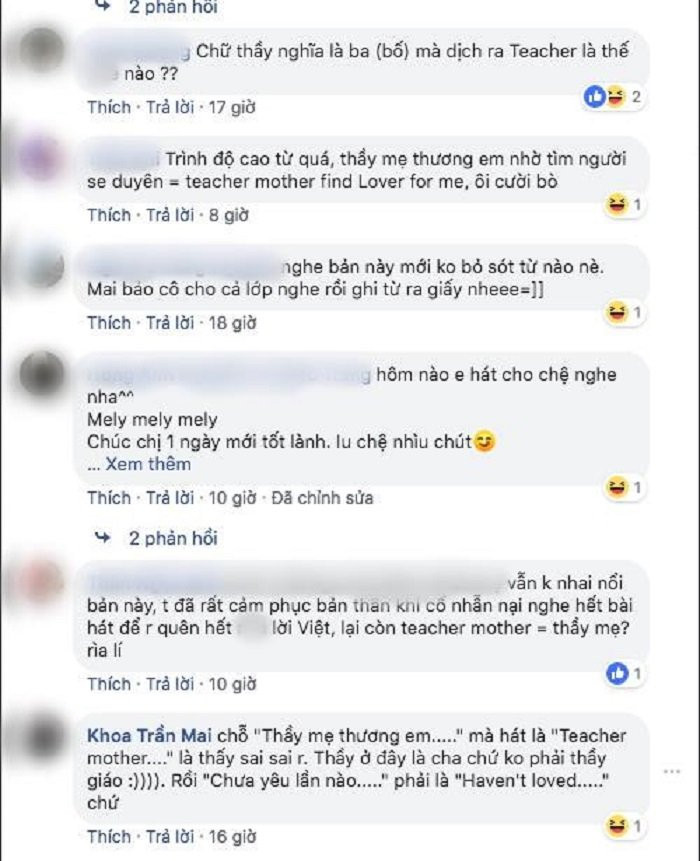Click the commenter avatar beside the first comment
The width and height of the screenshot is (700, 861).
coord(42,51)
